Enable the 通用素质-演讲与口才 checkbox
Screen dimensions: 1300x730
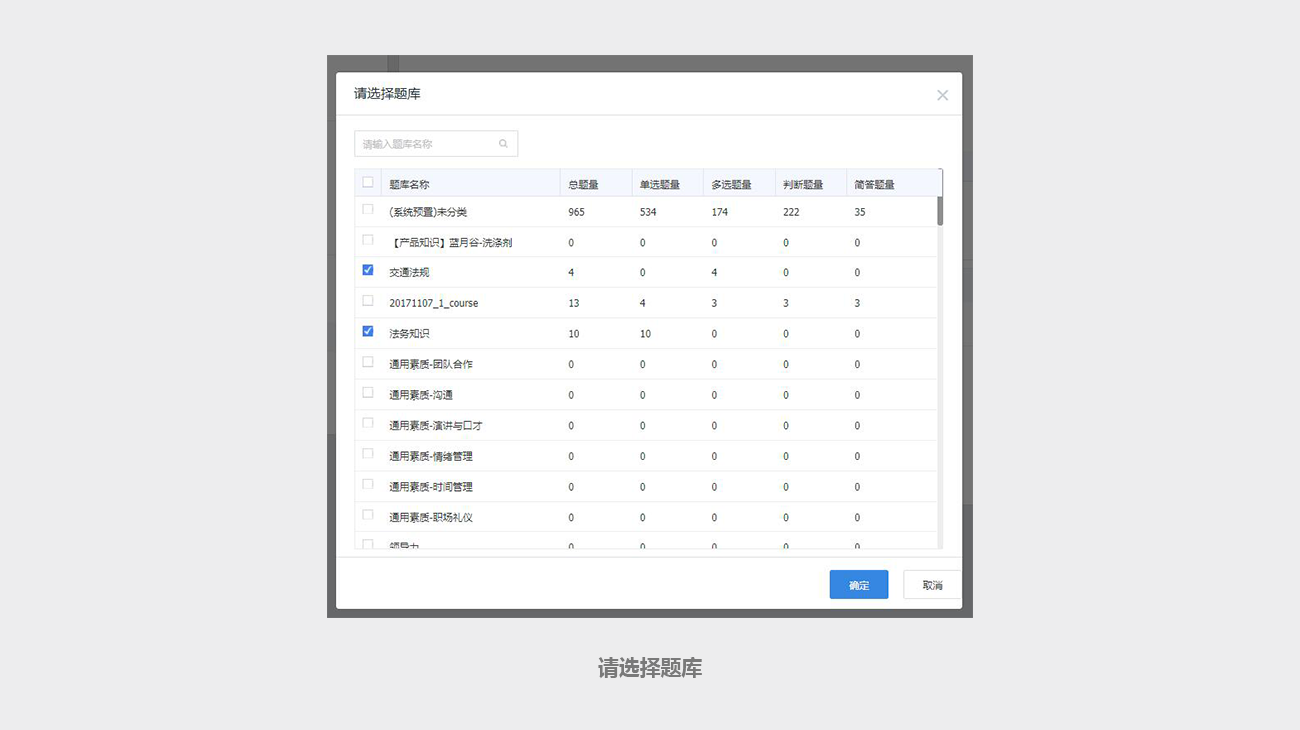(368, 423)
